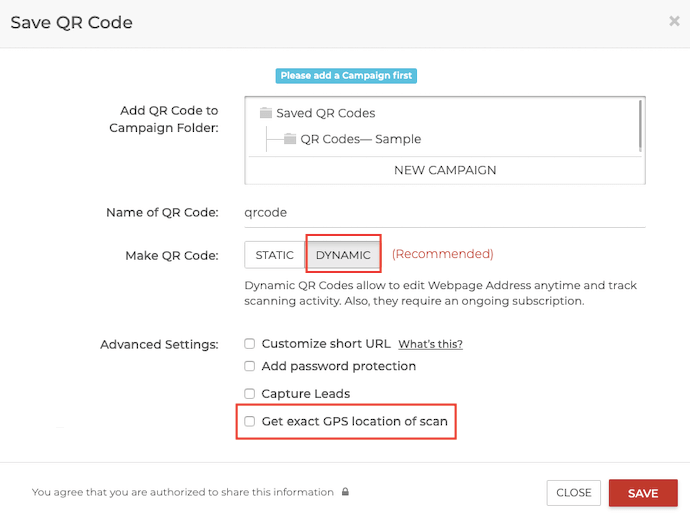Tick the Add password protection checkbox

[x=250, y=366]
